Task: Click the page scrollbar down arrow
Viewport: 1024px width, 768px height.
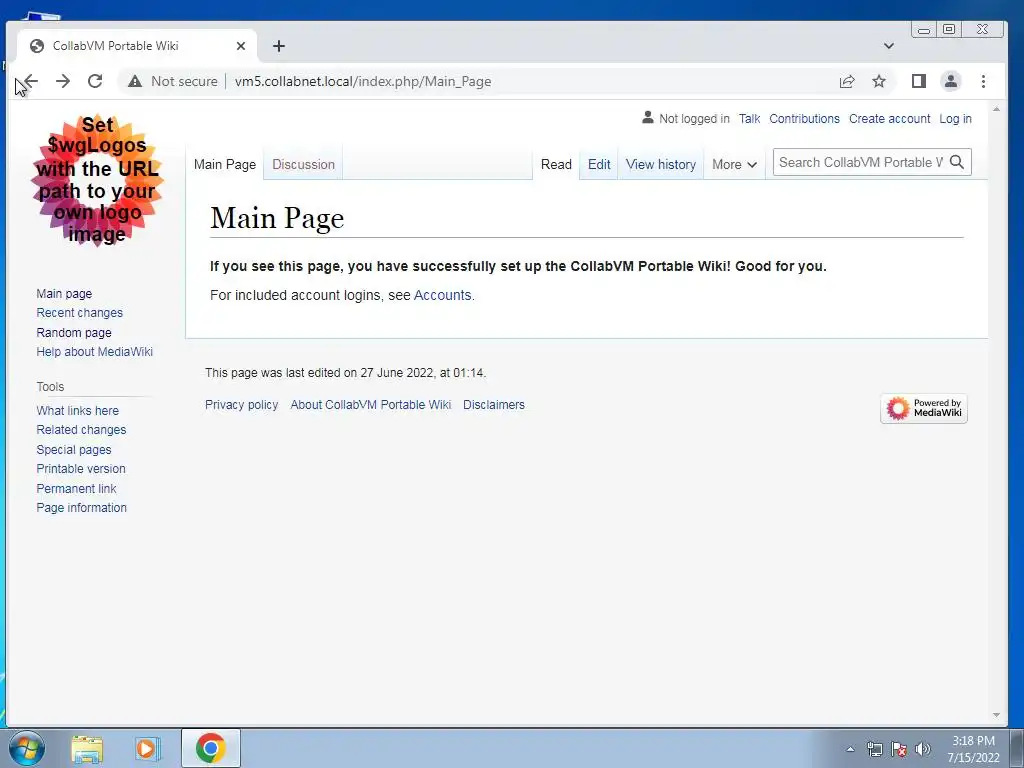Action: (996, 715)
